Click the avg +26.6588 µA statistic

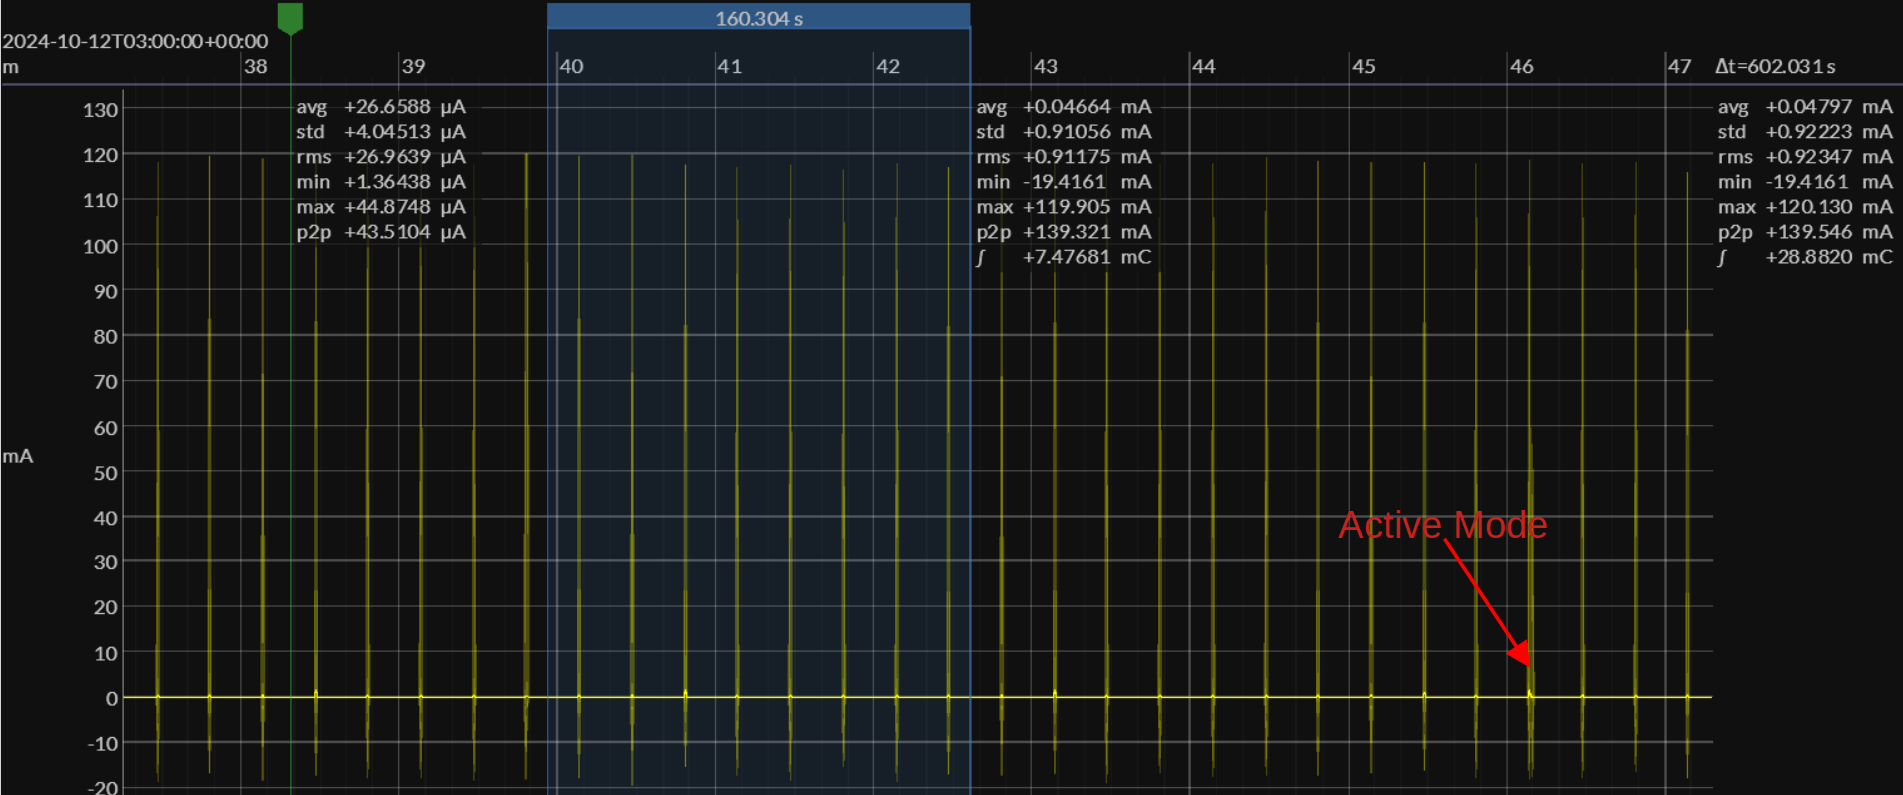click(381, 106)
